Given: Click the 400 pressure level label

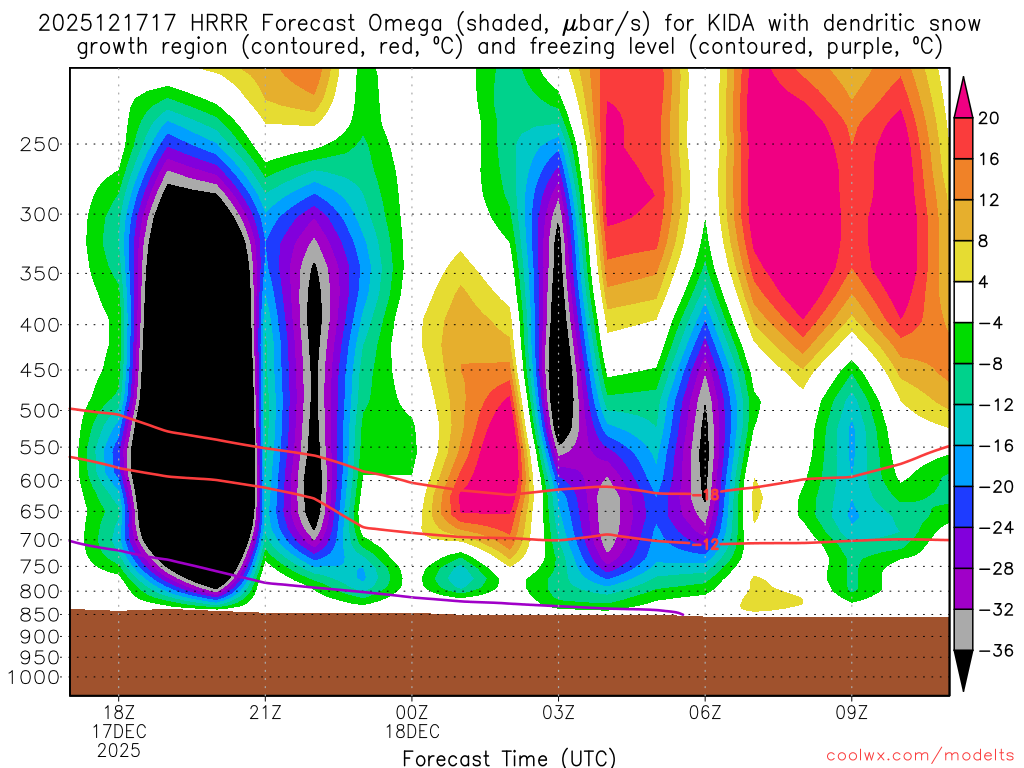Looking at the screenshot, I should (40, 325).
